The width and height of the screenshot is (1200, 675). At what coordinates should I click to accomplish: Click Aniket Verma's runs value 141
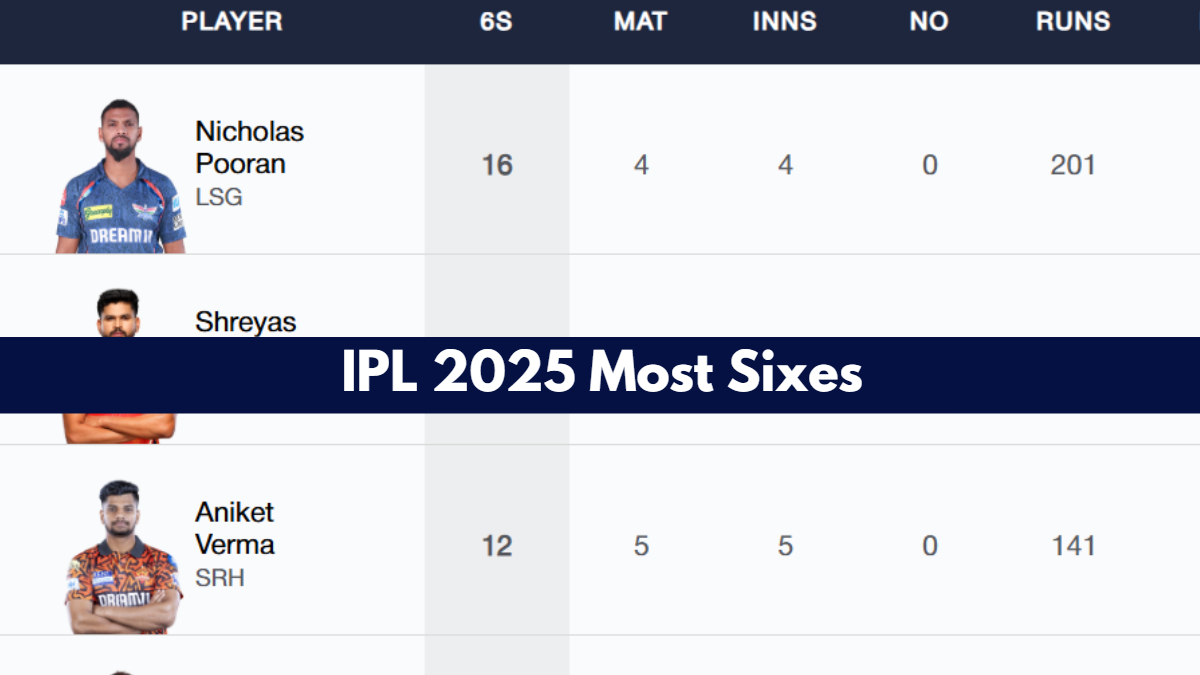pyautogui.click(x=1073, y=546)
